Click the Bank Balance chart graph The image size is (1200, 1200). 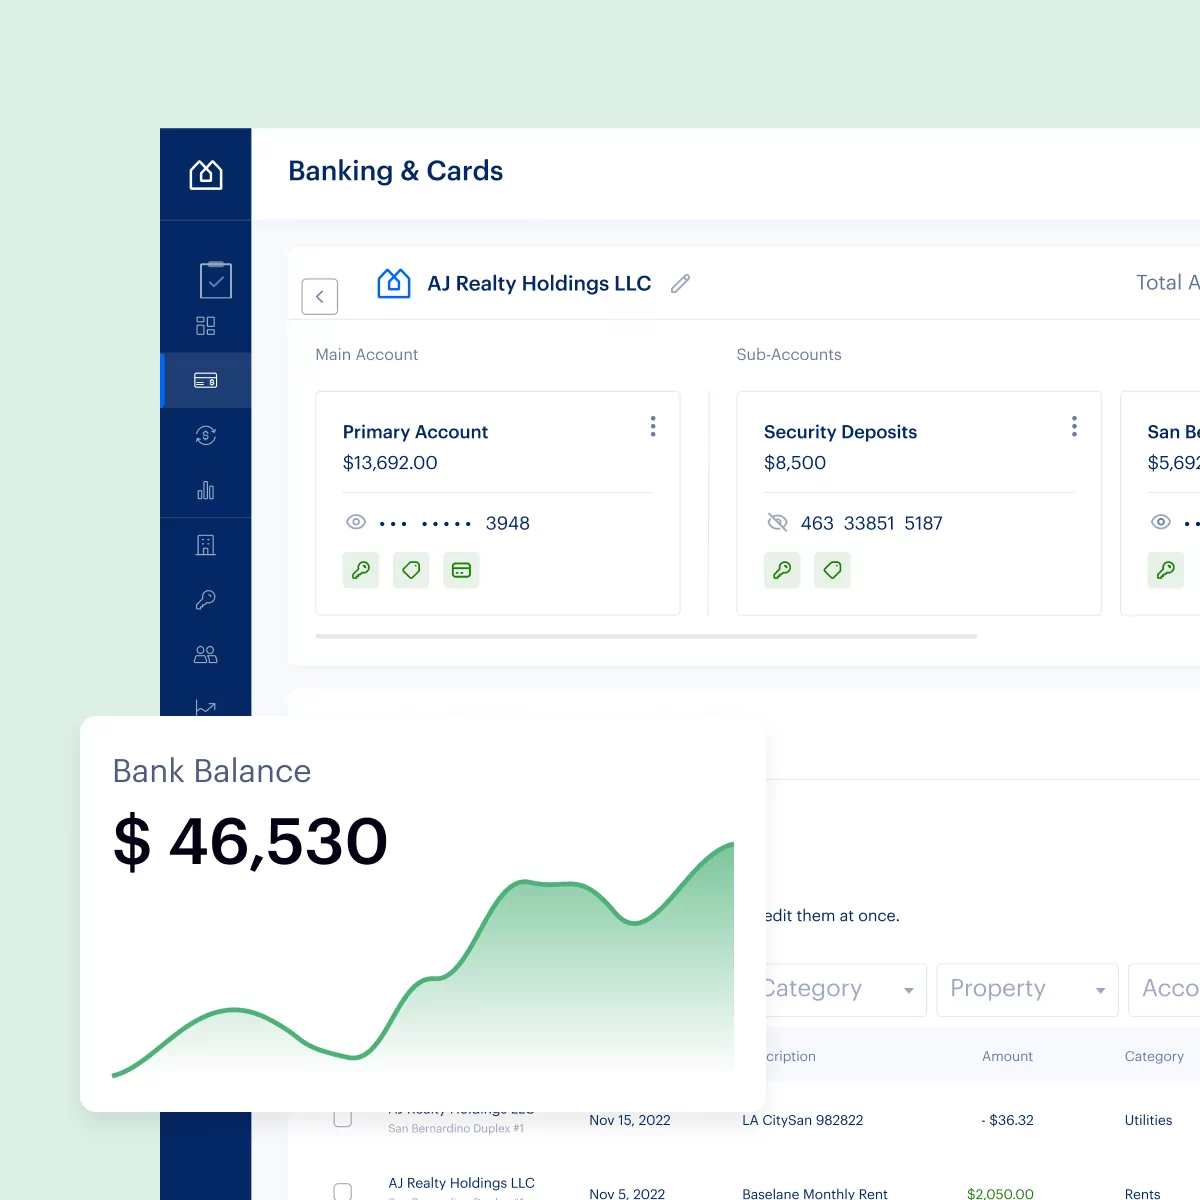point(423,960)
